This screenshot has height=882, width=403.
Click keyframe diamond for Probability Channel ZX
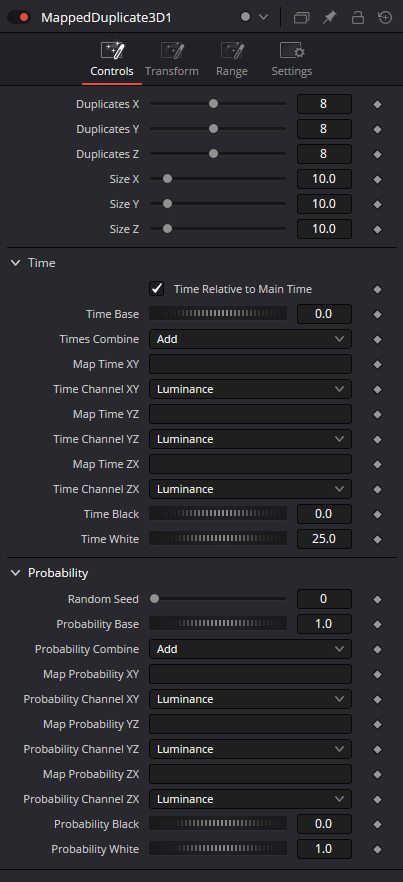click(378, 800)
